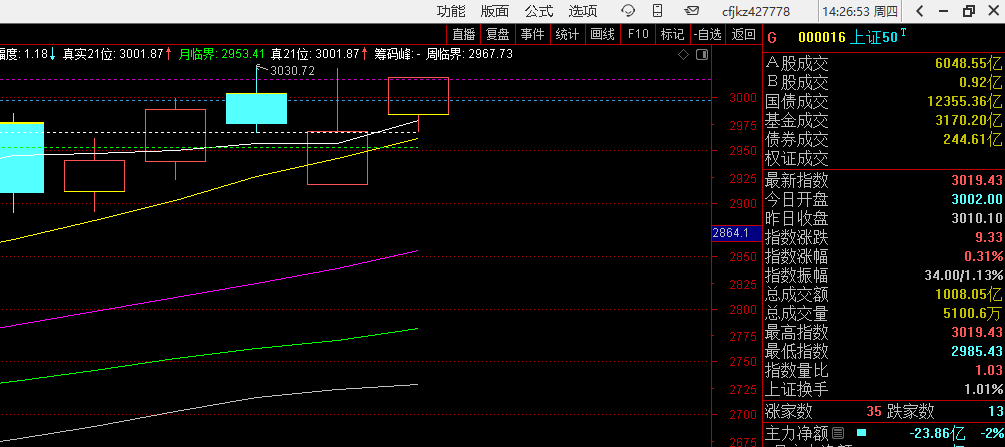
Task: Click the 主力净额 value -23.86亿
Action: coord(937,433)
